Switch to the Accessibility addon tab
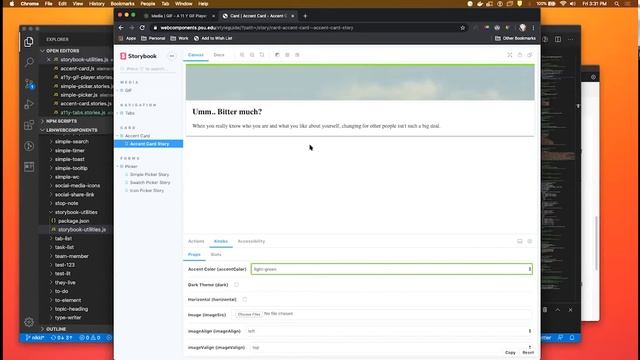This screenshot has height=360, width=640. coord(251,241)
